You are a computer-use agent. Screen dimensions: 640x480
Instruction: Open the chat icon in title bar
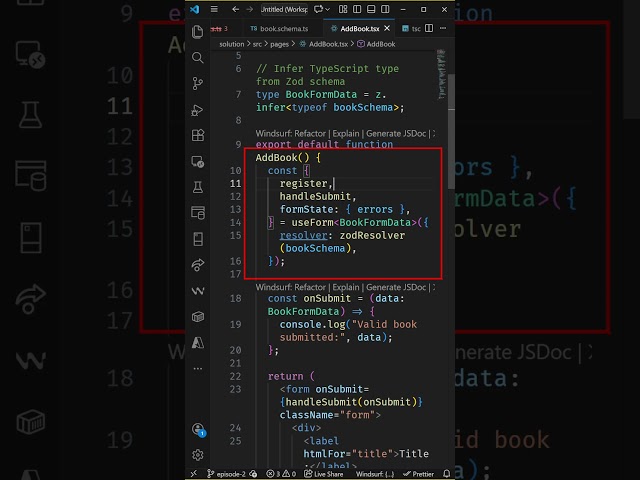318,9
